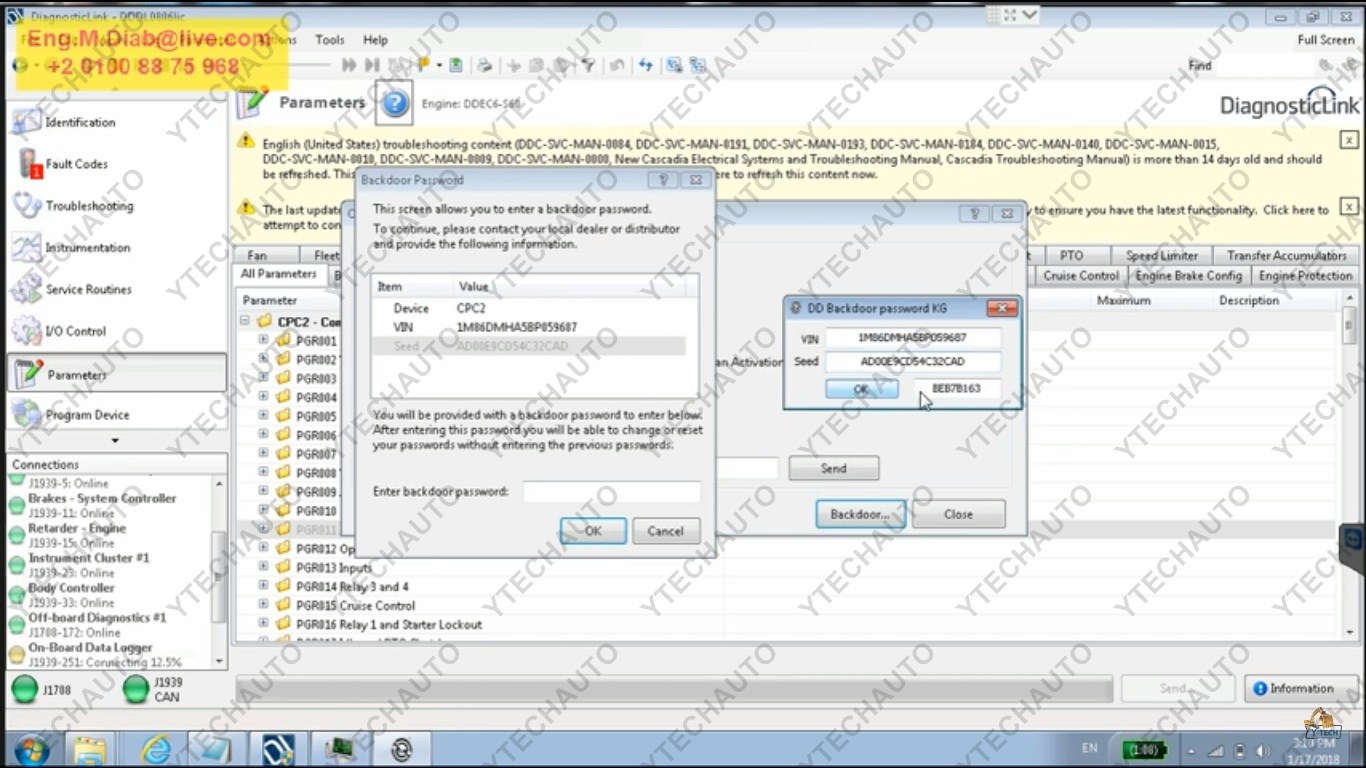The image size is (1366, 768).
Task: Open the Help menu
Action: (375, 40)
